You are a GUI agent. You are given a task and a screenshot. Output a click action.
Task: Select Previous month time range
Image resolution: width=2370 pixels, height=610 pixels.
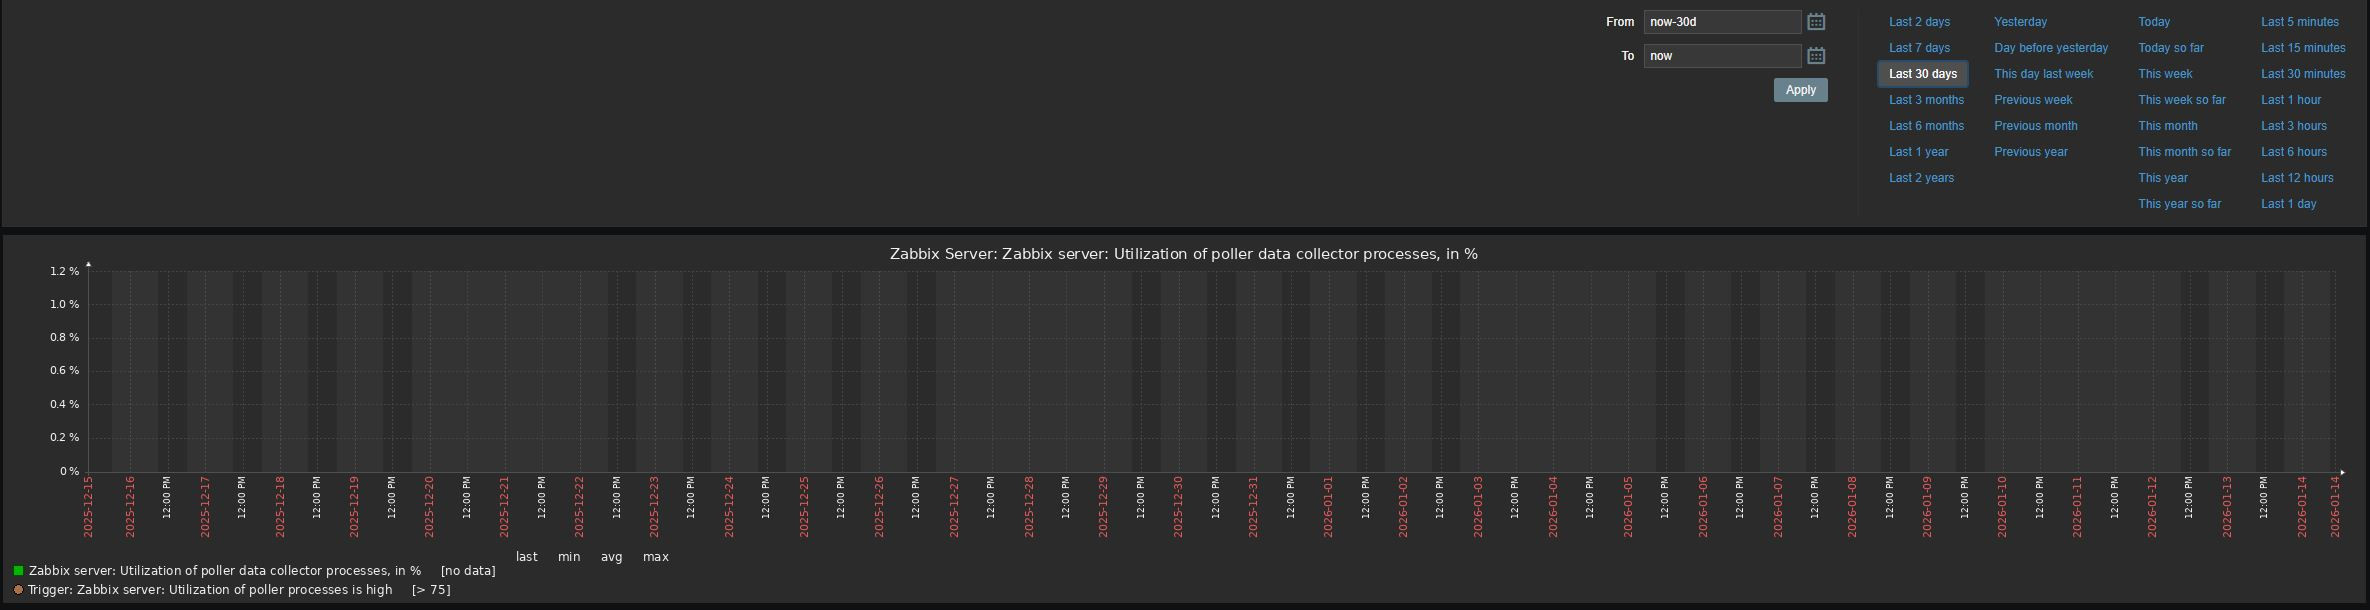tap(2035, 126)
